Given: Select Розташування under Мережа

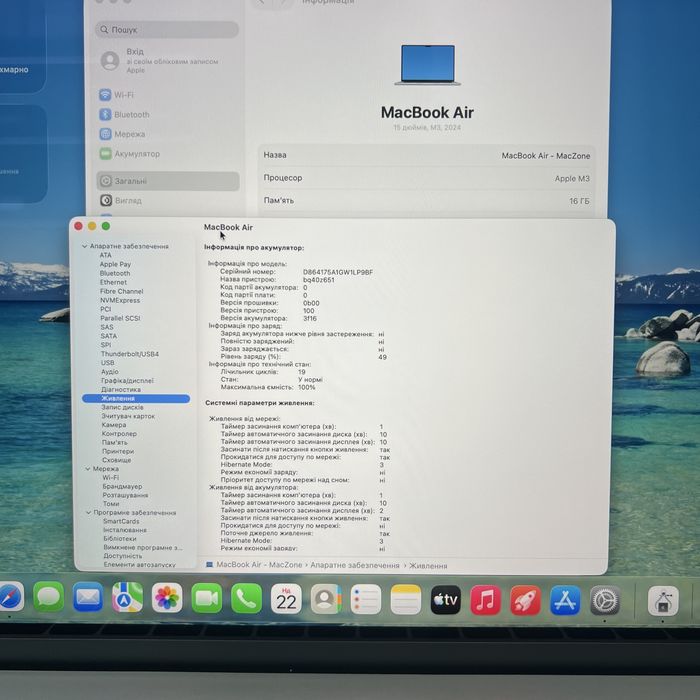Looking at the screenshot, I should pos(125,495).
